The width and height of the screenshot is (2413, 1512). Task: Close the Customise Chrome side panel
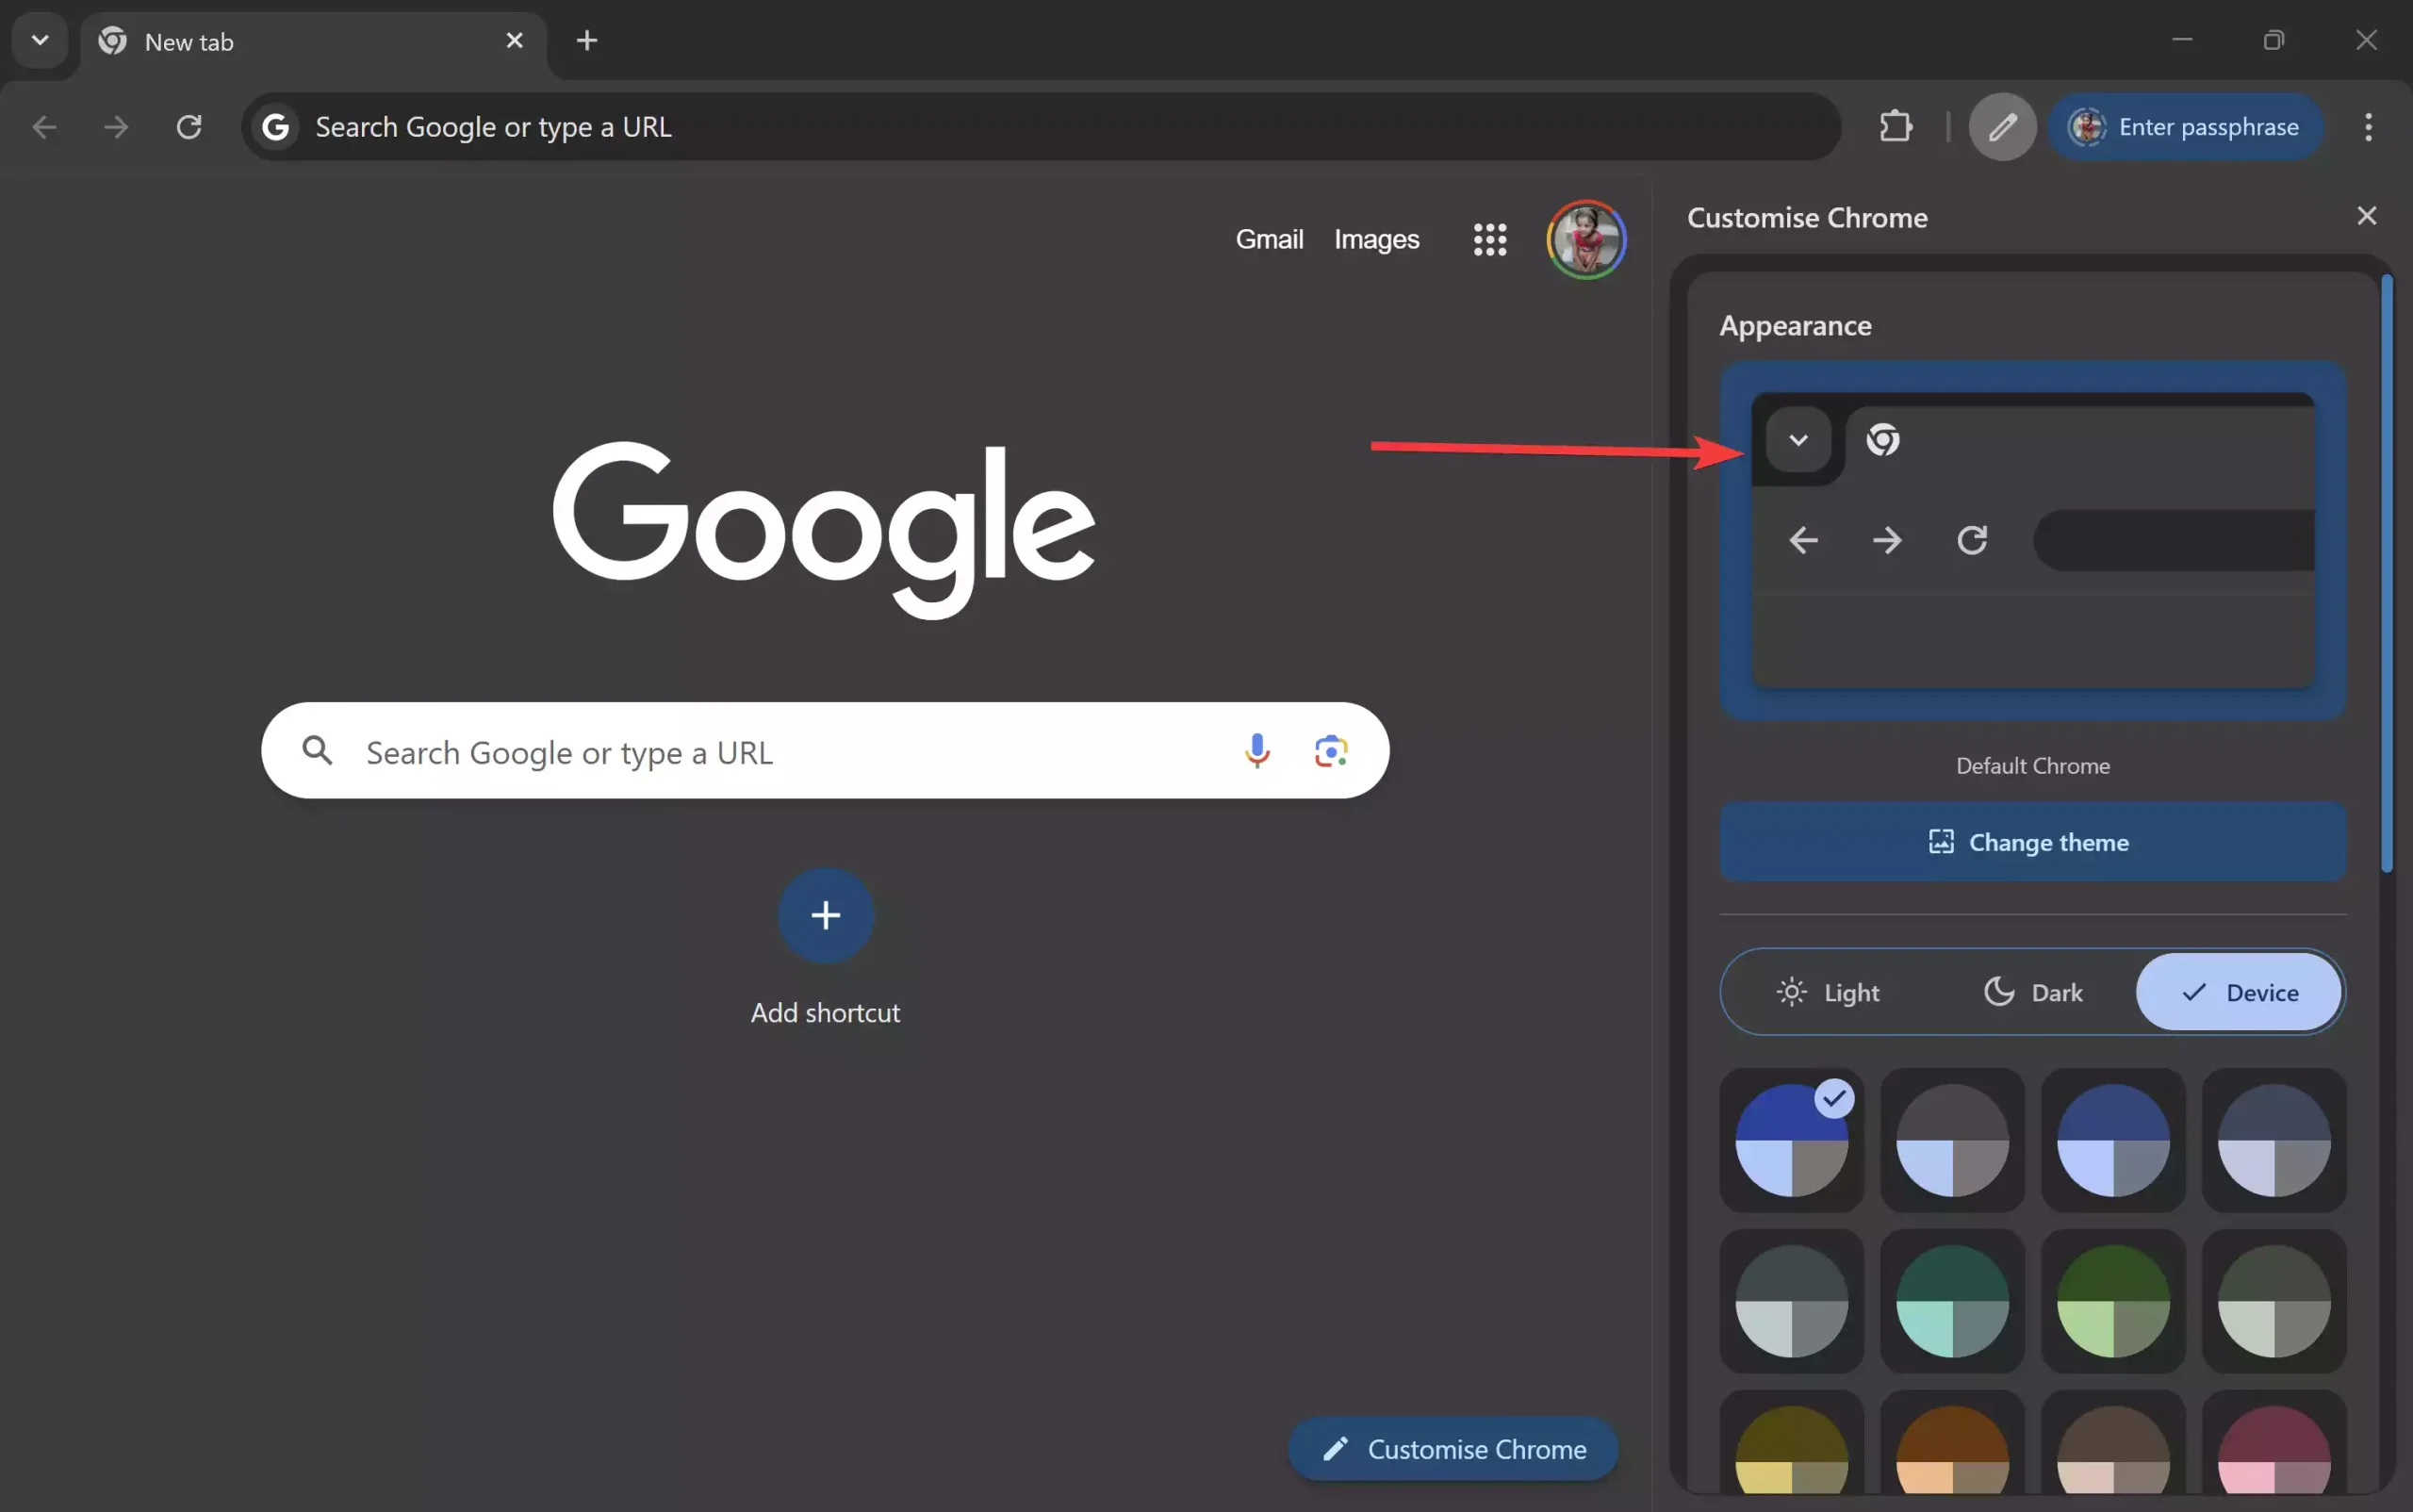coord(2366,216)
